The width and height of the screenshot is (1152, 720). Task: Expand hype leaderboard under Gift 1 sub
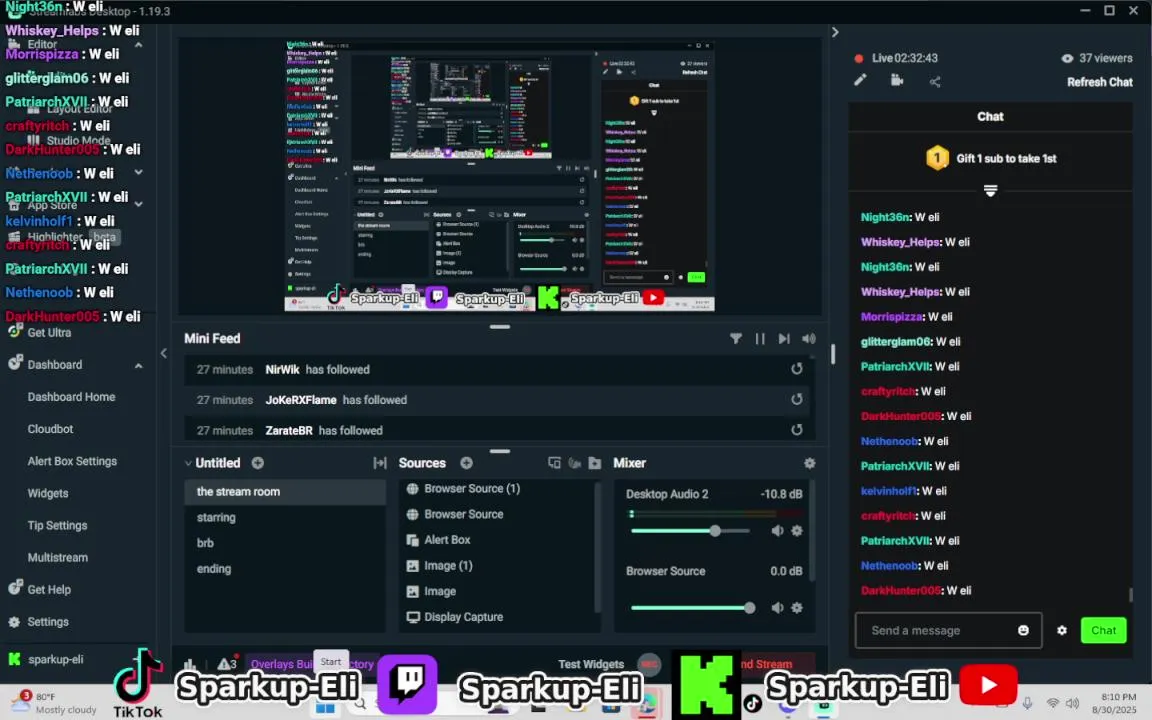pyautogui.click(x=990, y=190)
